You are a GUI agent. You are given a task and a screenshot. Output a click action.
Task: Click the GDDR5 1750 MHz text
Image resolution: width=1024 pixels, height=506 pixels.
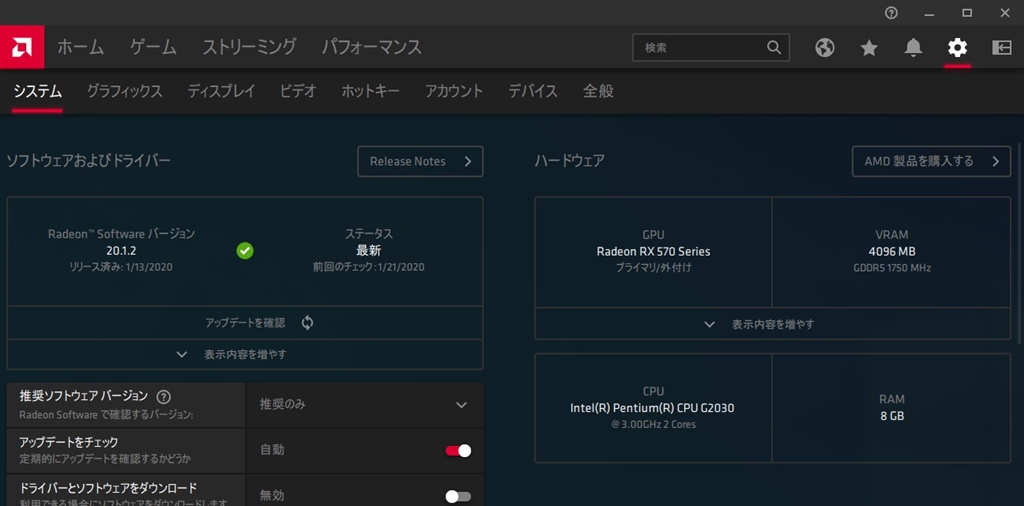click(x=891, y=268)
